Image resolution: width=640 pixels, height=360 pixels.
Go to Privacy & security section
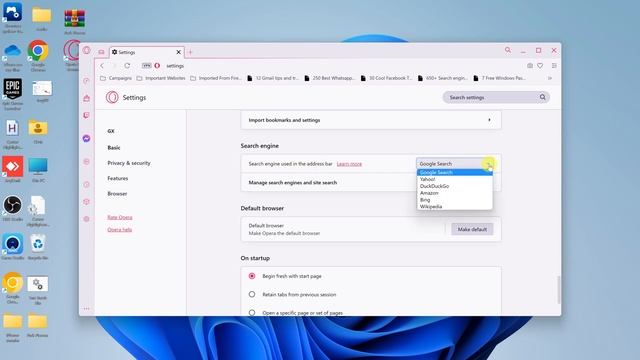[x=129, y=163]
